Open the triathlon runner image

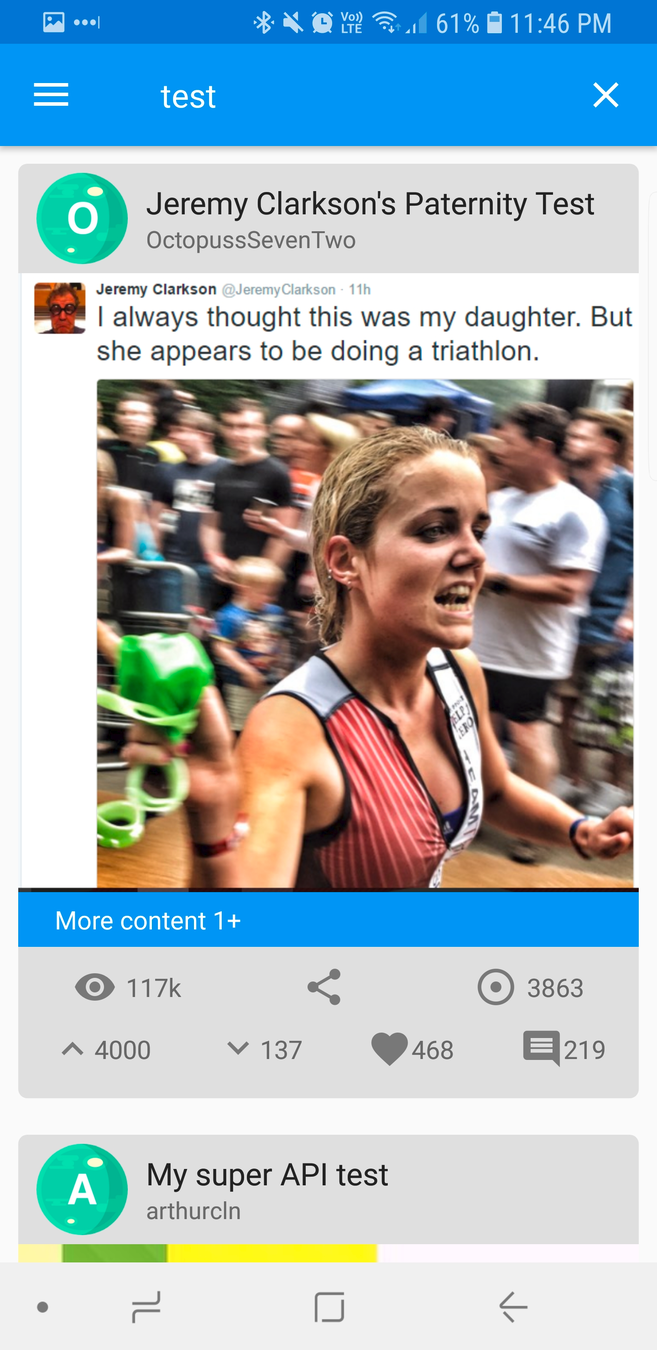coord(365,633)
